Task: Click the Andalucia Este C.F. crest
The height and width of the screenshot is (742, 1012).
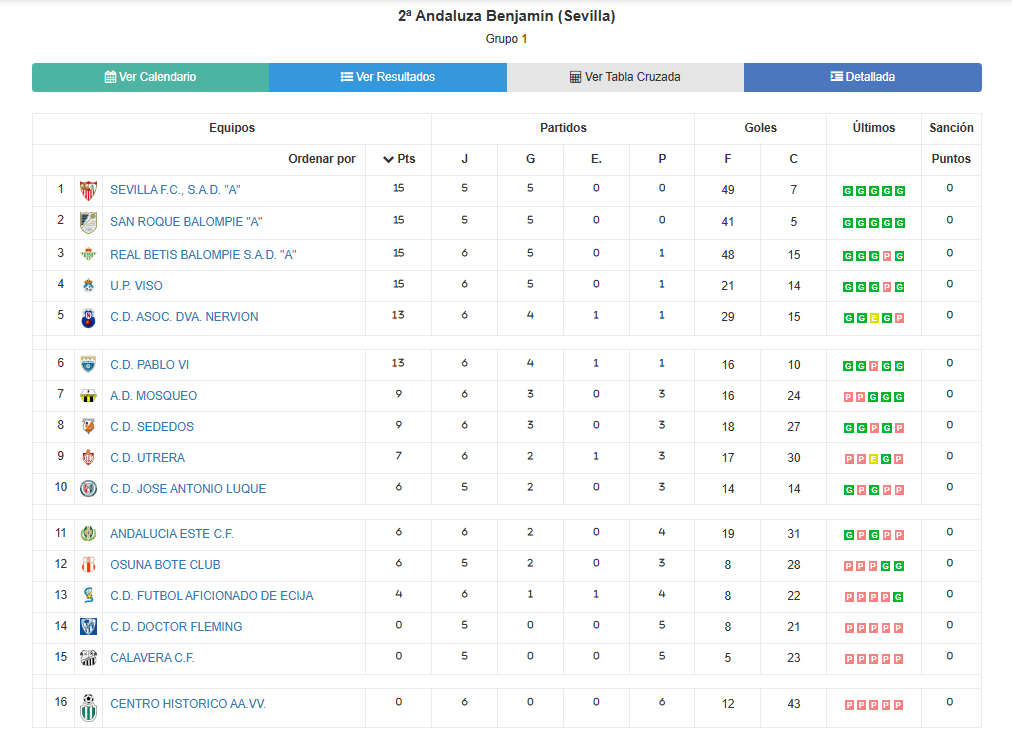Action: [x=88, y=534]
